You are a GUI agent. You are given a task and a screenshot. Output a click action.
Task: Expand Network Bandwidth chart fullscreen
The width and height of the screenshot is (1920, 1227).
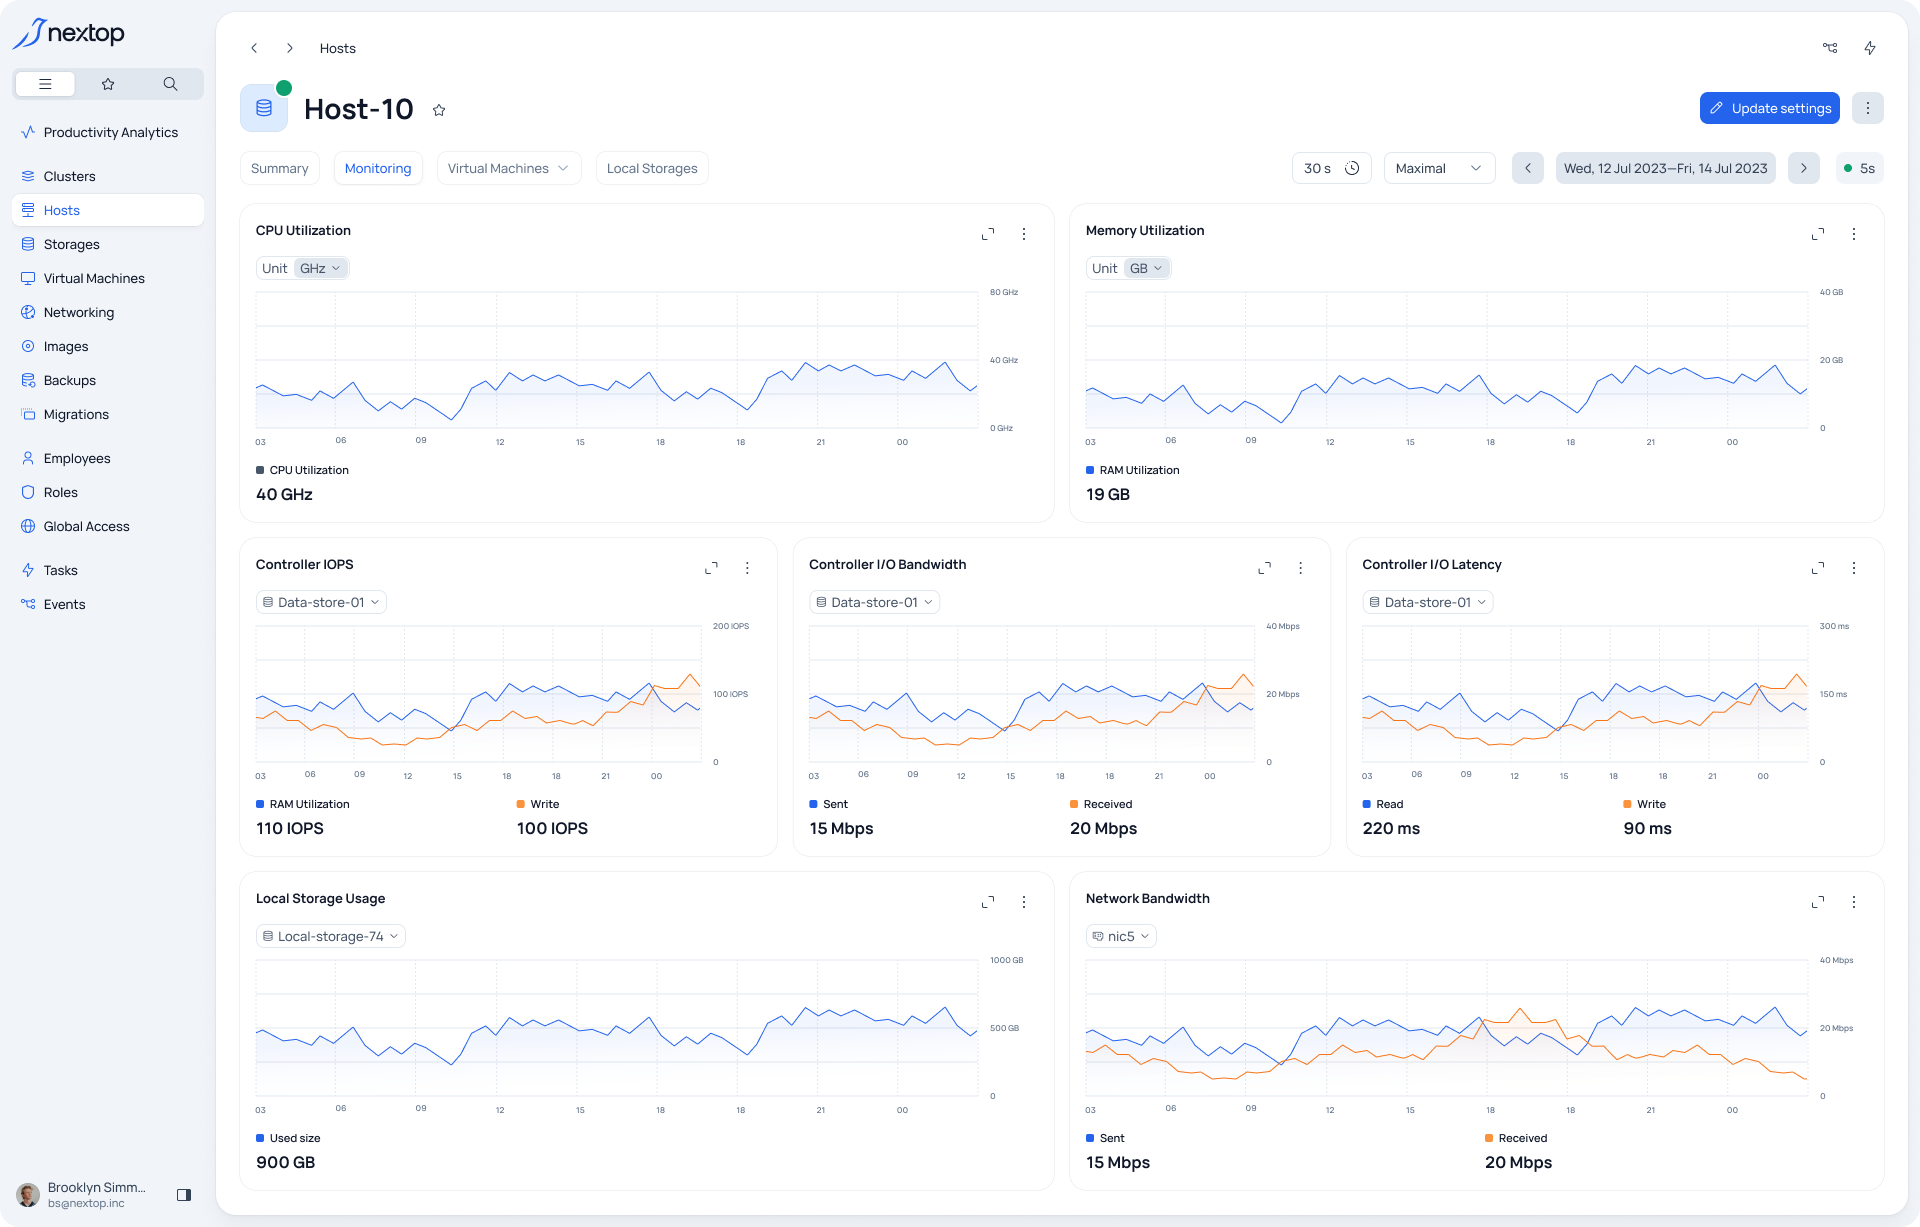click(x=1818, y=902)
